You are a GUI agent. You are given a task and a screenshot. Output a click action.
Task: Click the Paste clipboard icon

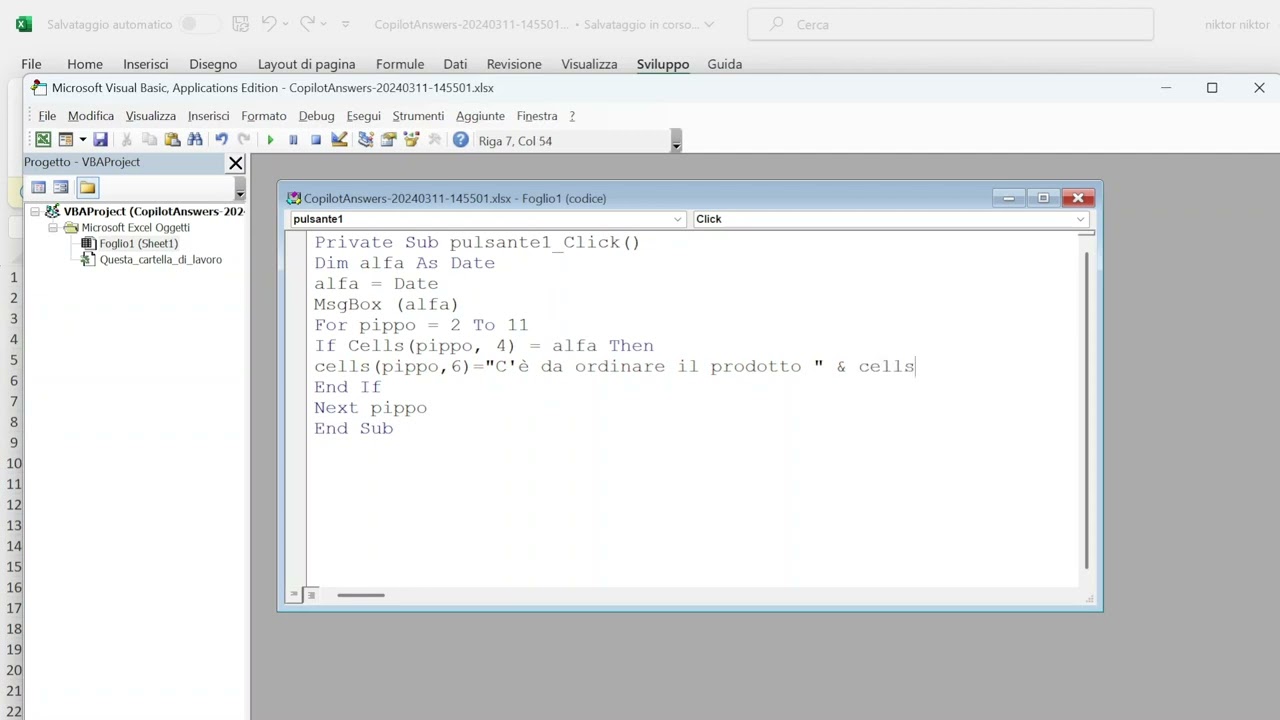coord(172,140)
